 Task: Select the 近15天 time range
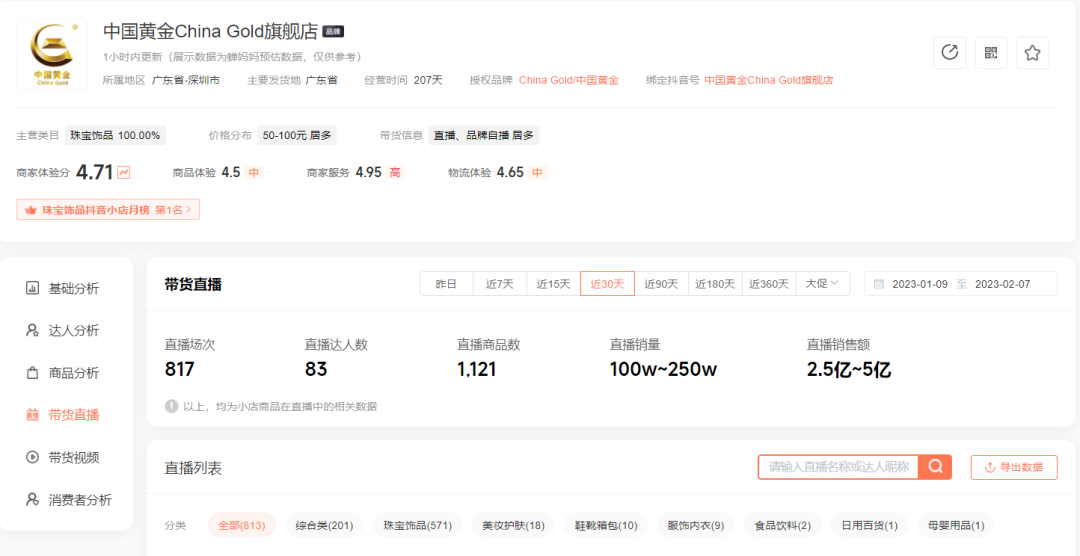click(x=554, y=284)
